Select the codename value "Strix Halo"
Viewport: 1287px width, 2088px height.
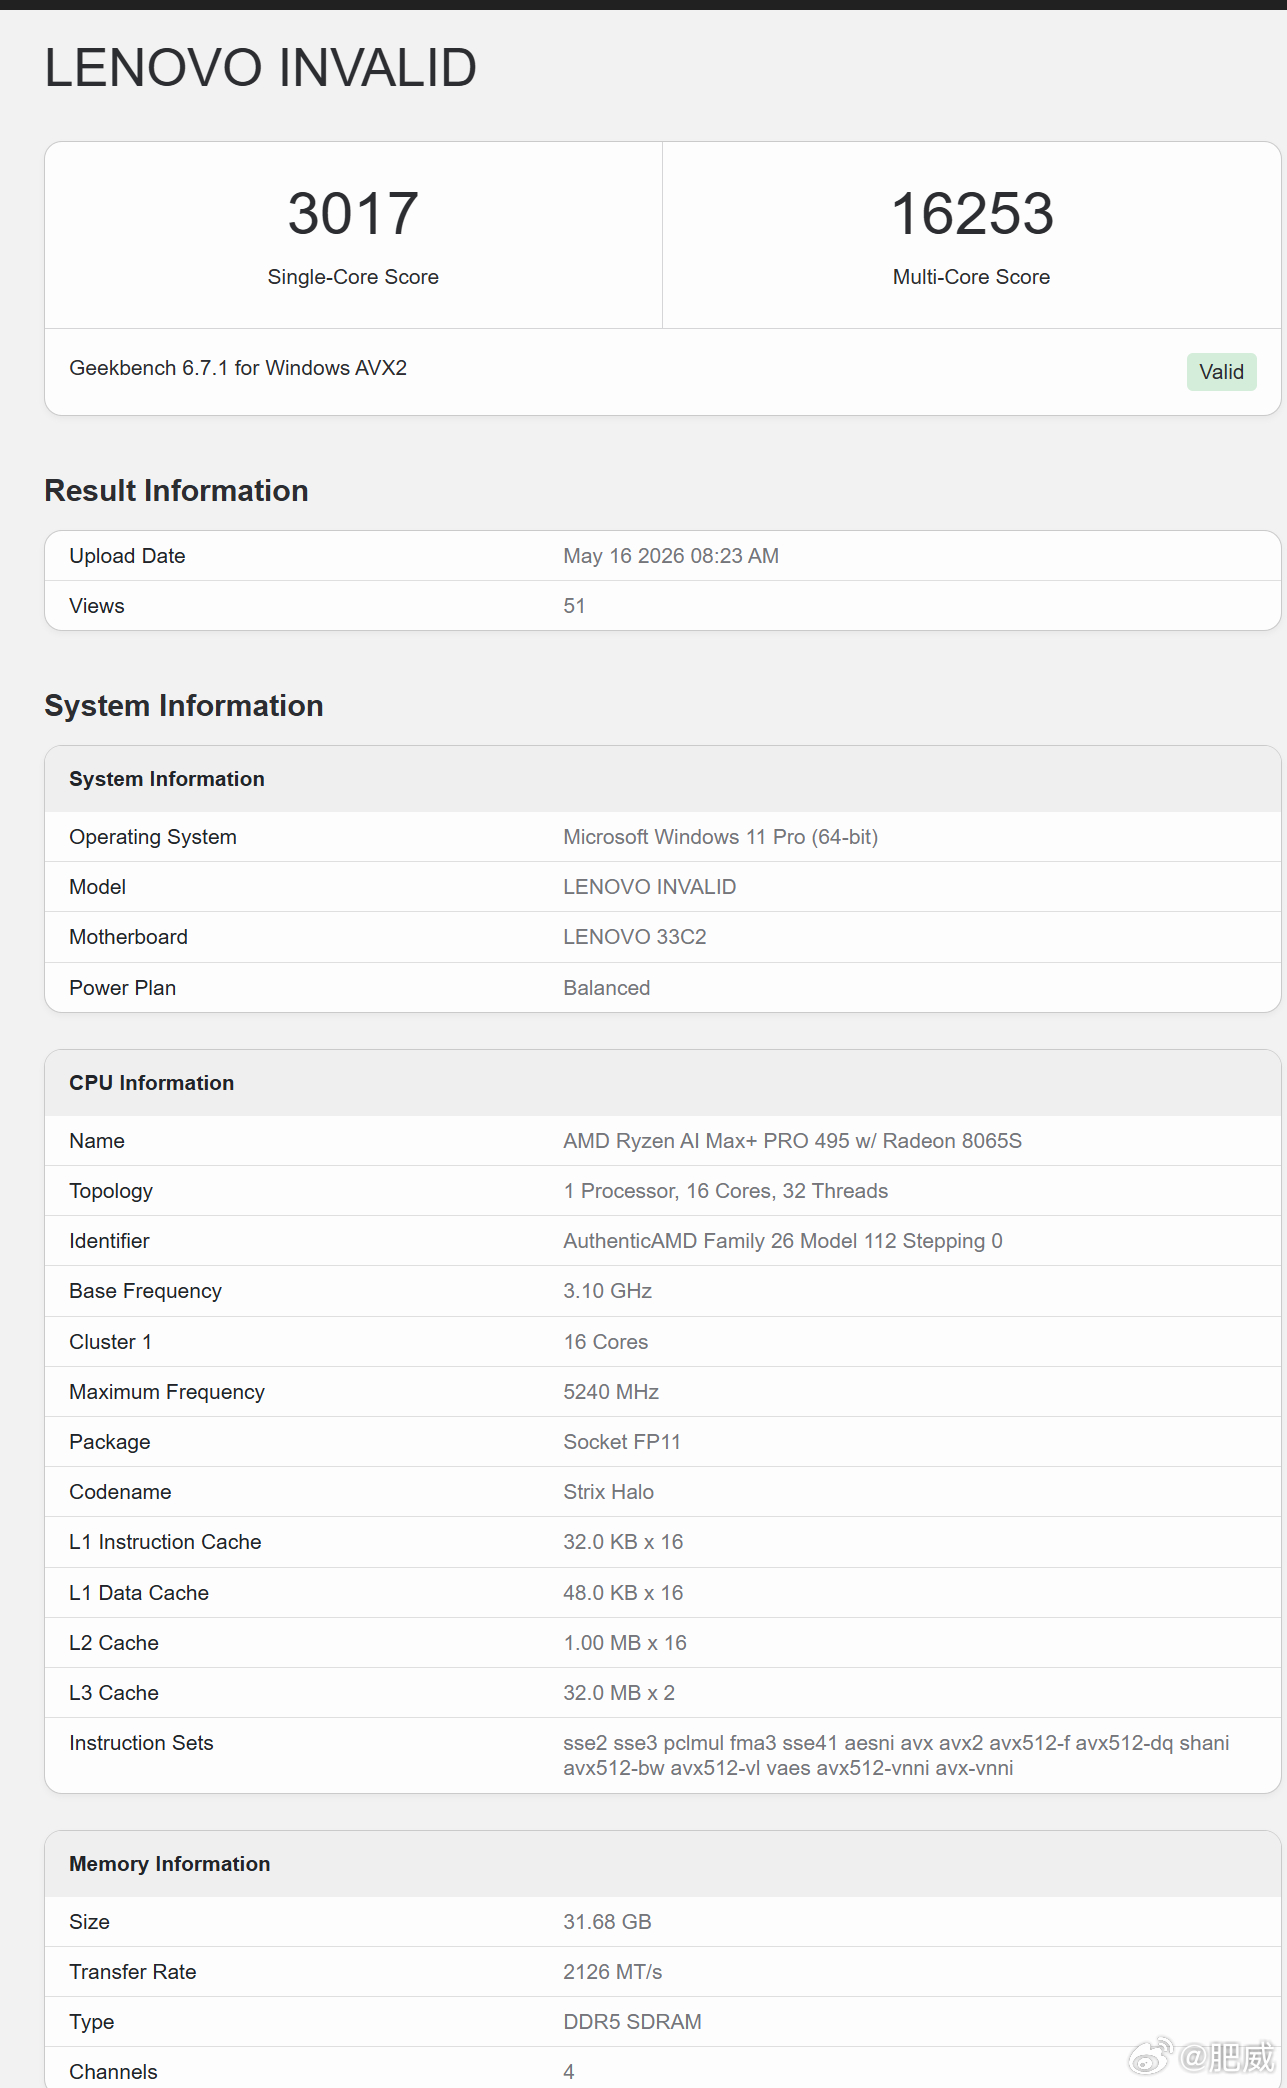click(x=608, y=1492)
